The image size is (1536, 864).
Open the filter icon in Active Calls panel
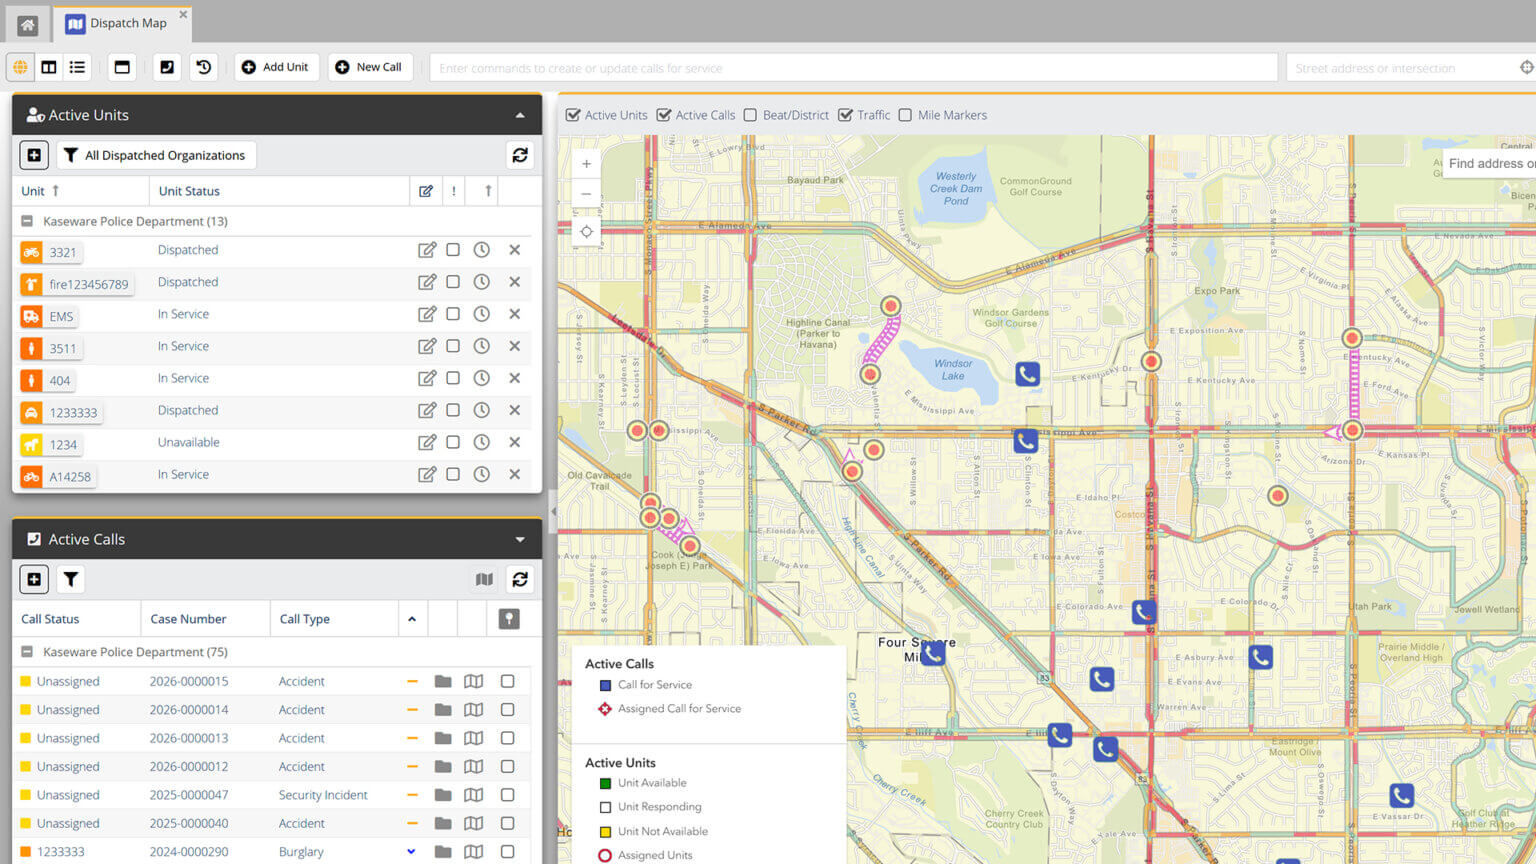pos(70,579)
